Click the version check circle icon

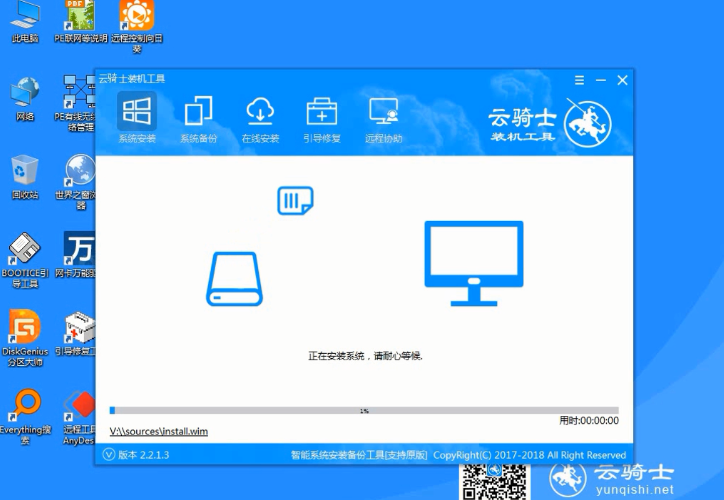pos(109,455)
